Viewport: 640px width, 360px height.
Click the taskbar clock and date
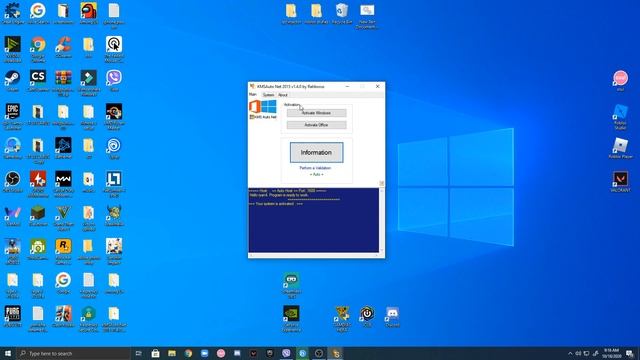(611, 353)
